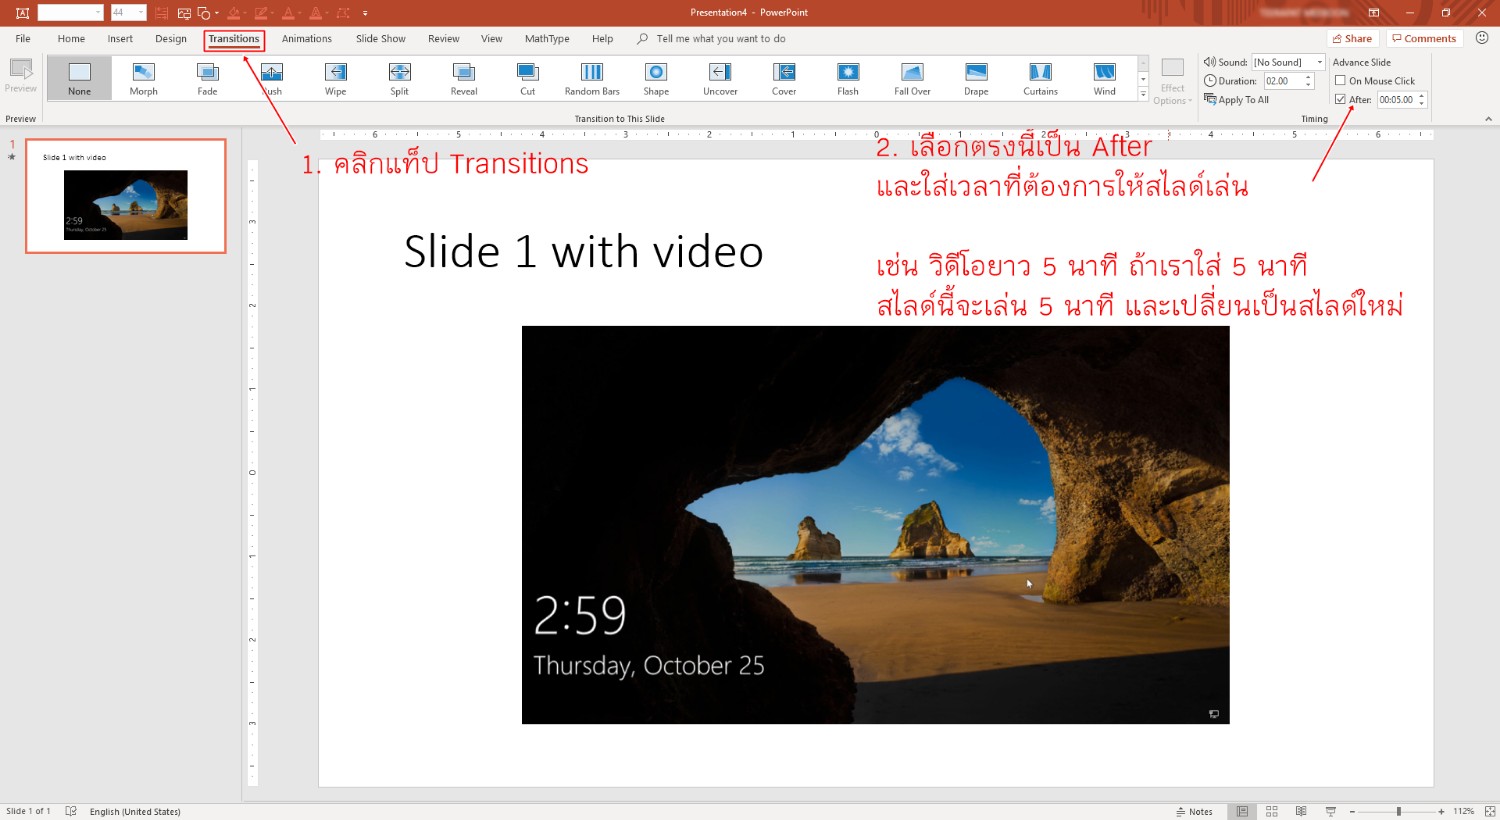Click zoom out minus button
This screenshot has height=820, width=1500.
tap(1352, 811)
